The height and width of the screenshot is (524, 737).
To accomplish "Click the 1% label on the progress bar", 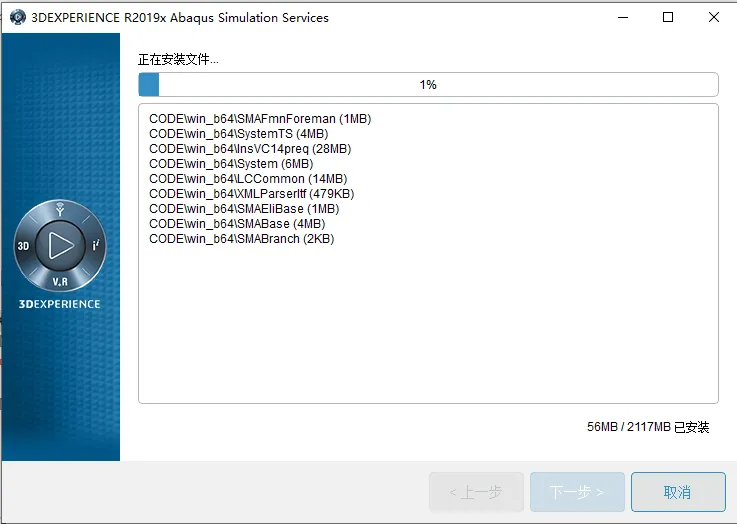I will (428, 85).
